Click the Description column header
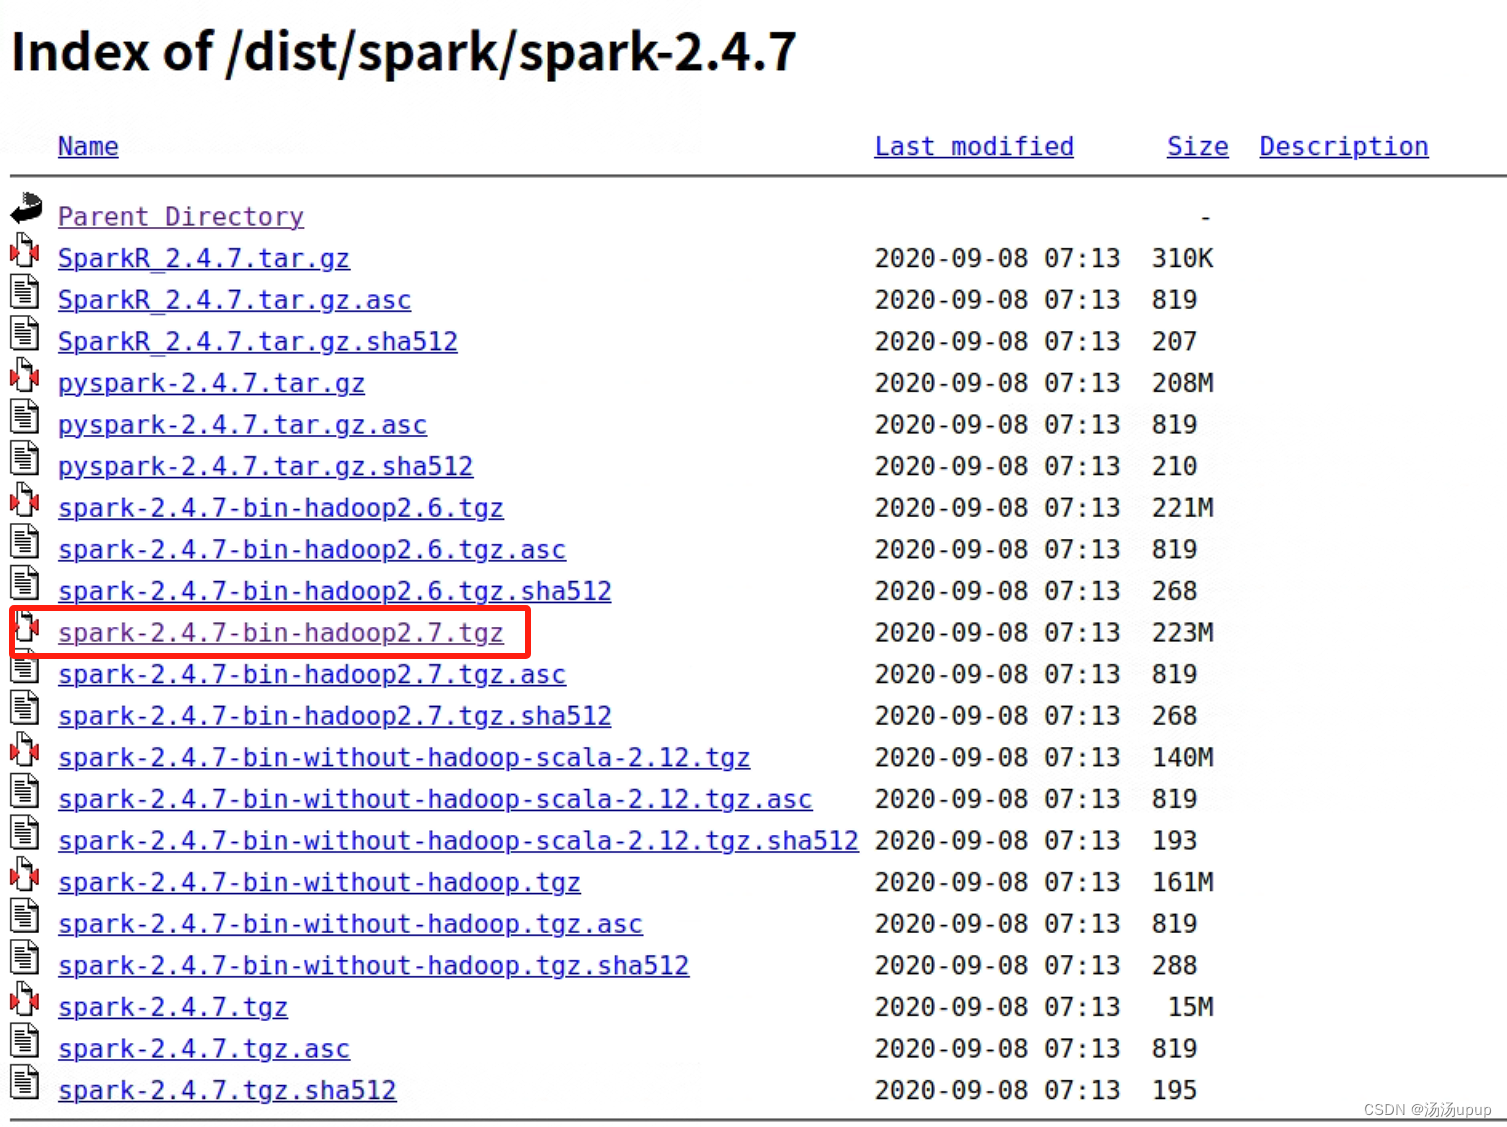 coord(1343,146)
